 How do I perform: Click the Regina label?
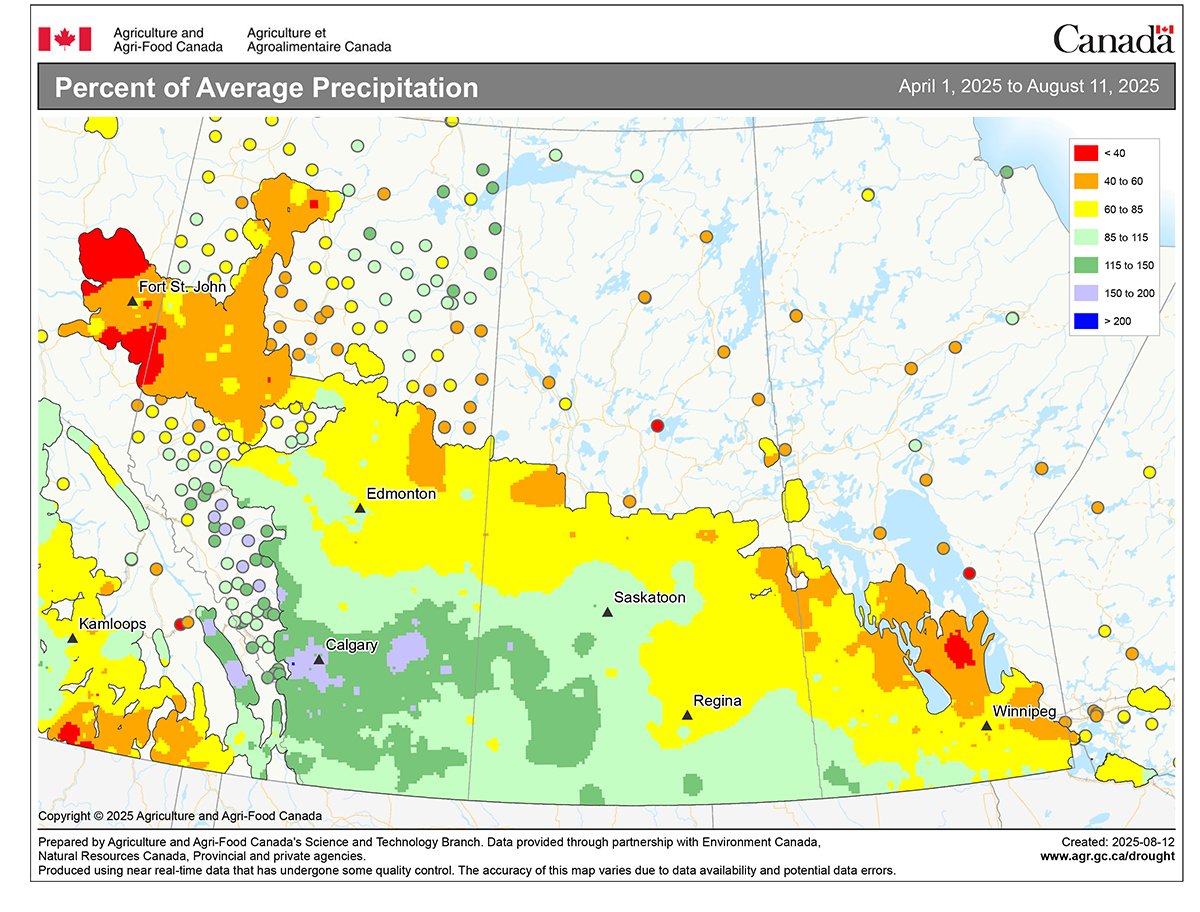click(718, 701)
